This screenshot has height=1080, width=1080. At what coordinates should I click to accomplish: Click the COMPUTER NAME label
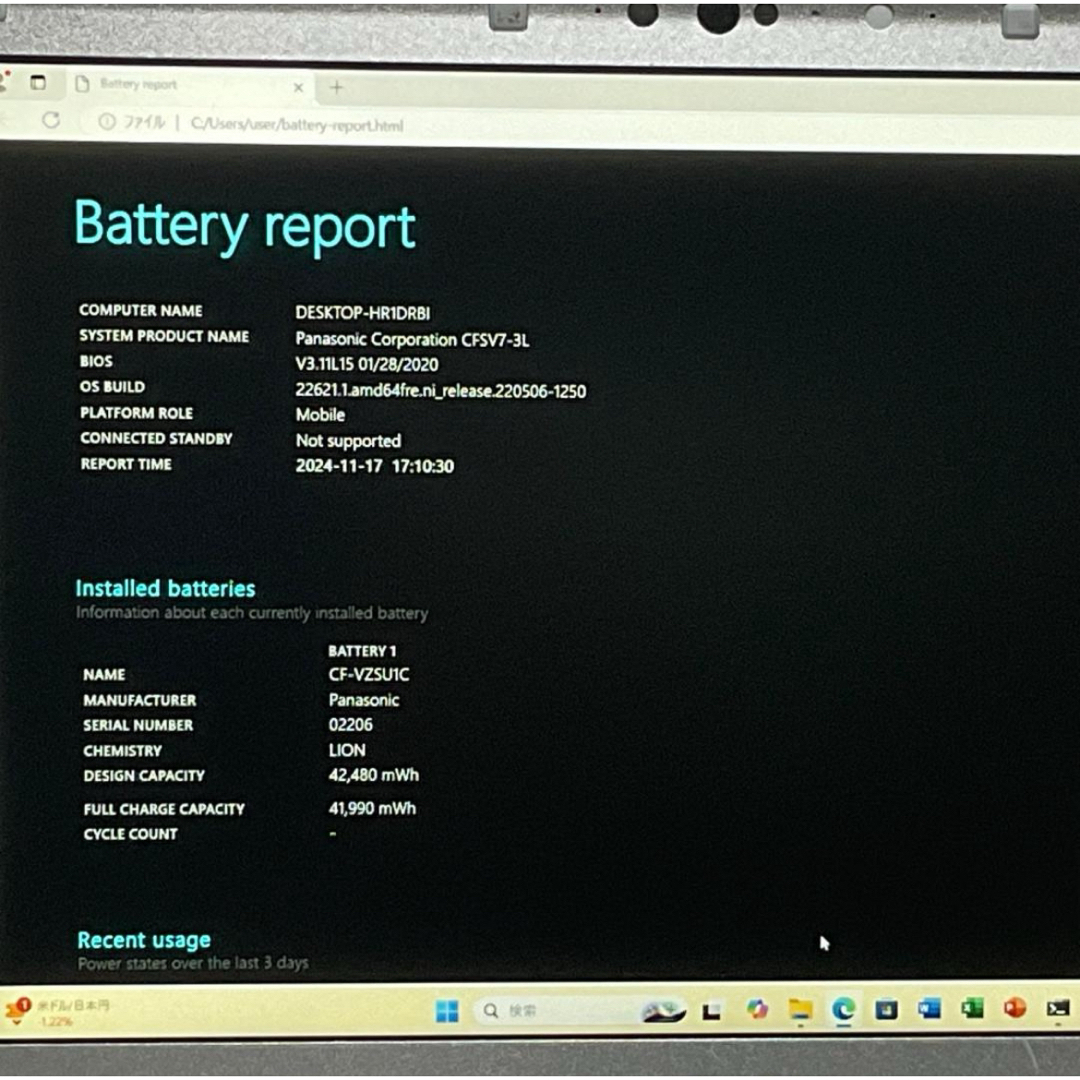(x=141, y=311)
